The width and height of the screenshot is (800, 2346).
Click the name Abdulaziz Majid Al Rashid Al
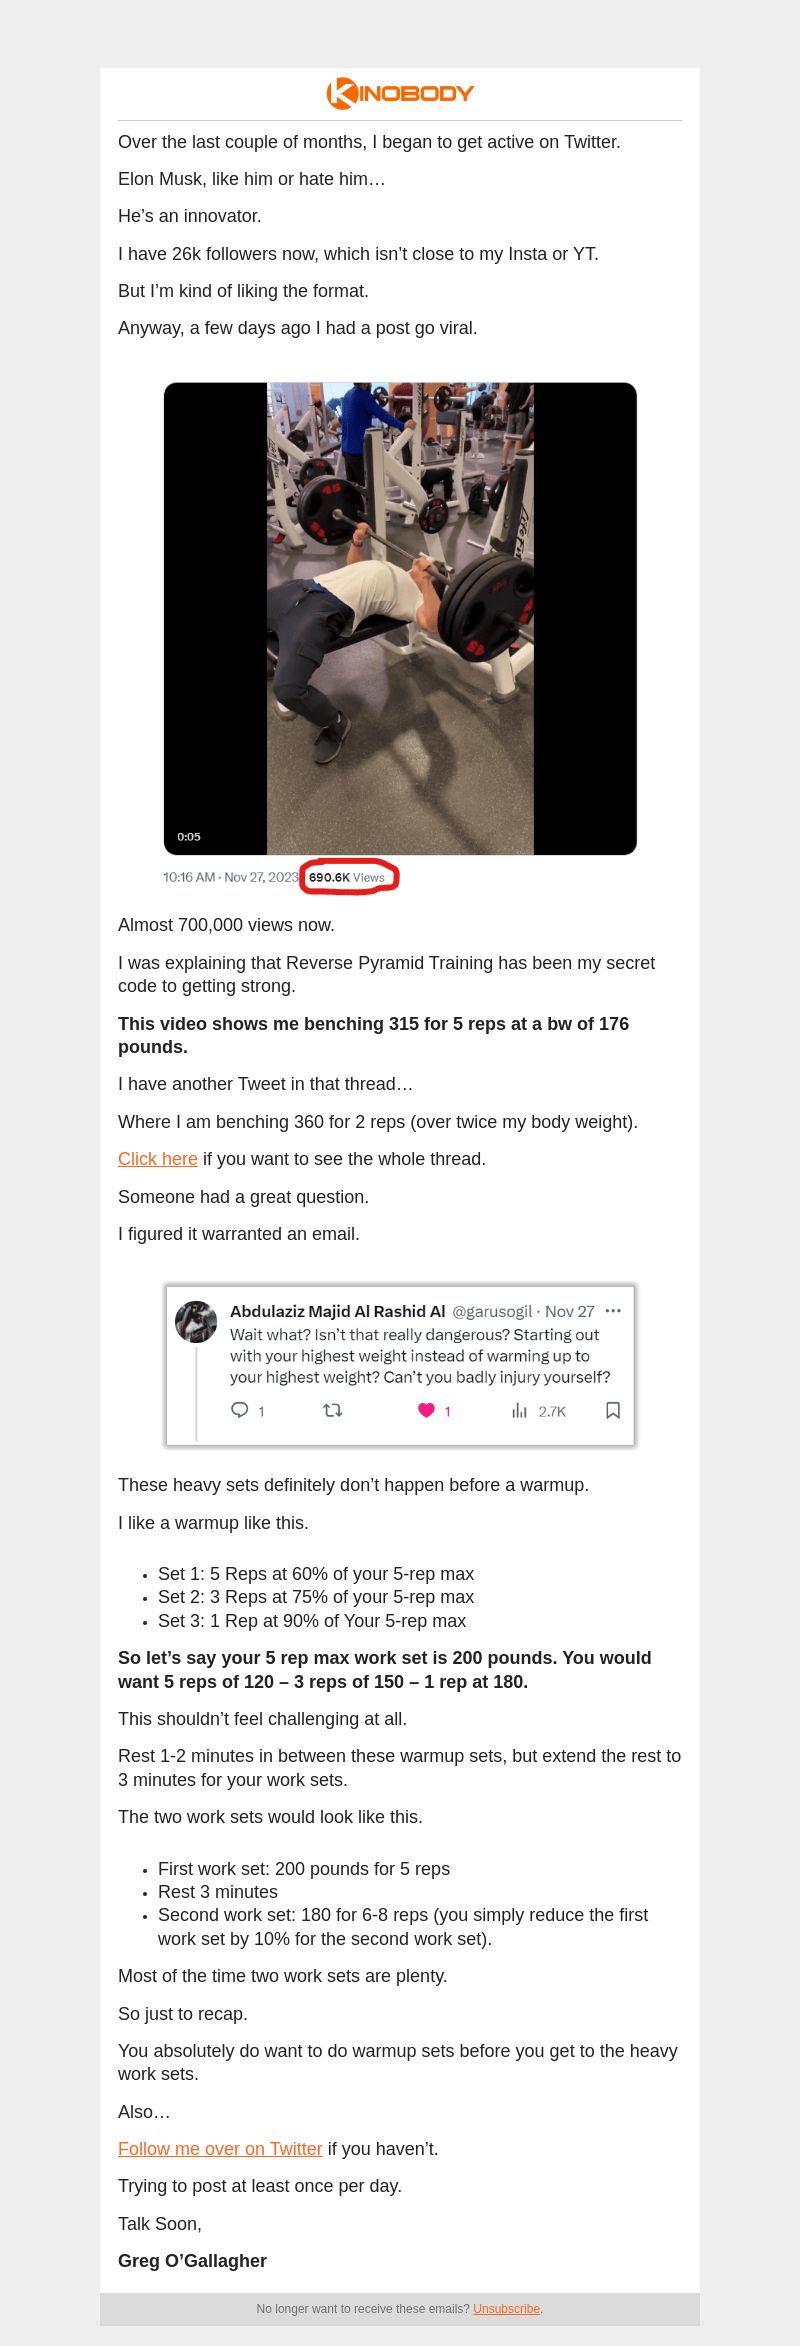[337, 1311]
